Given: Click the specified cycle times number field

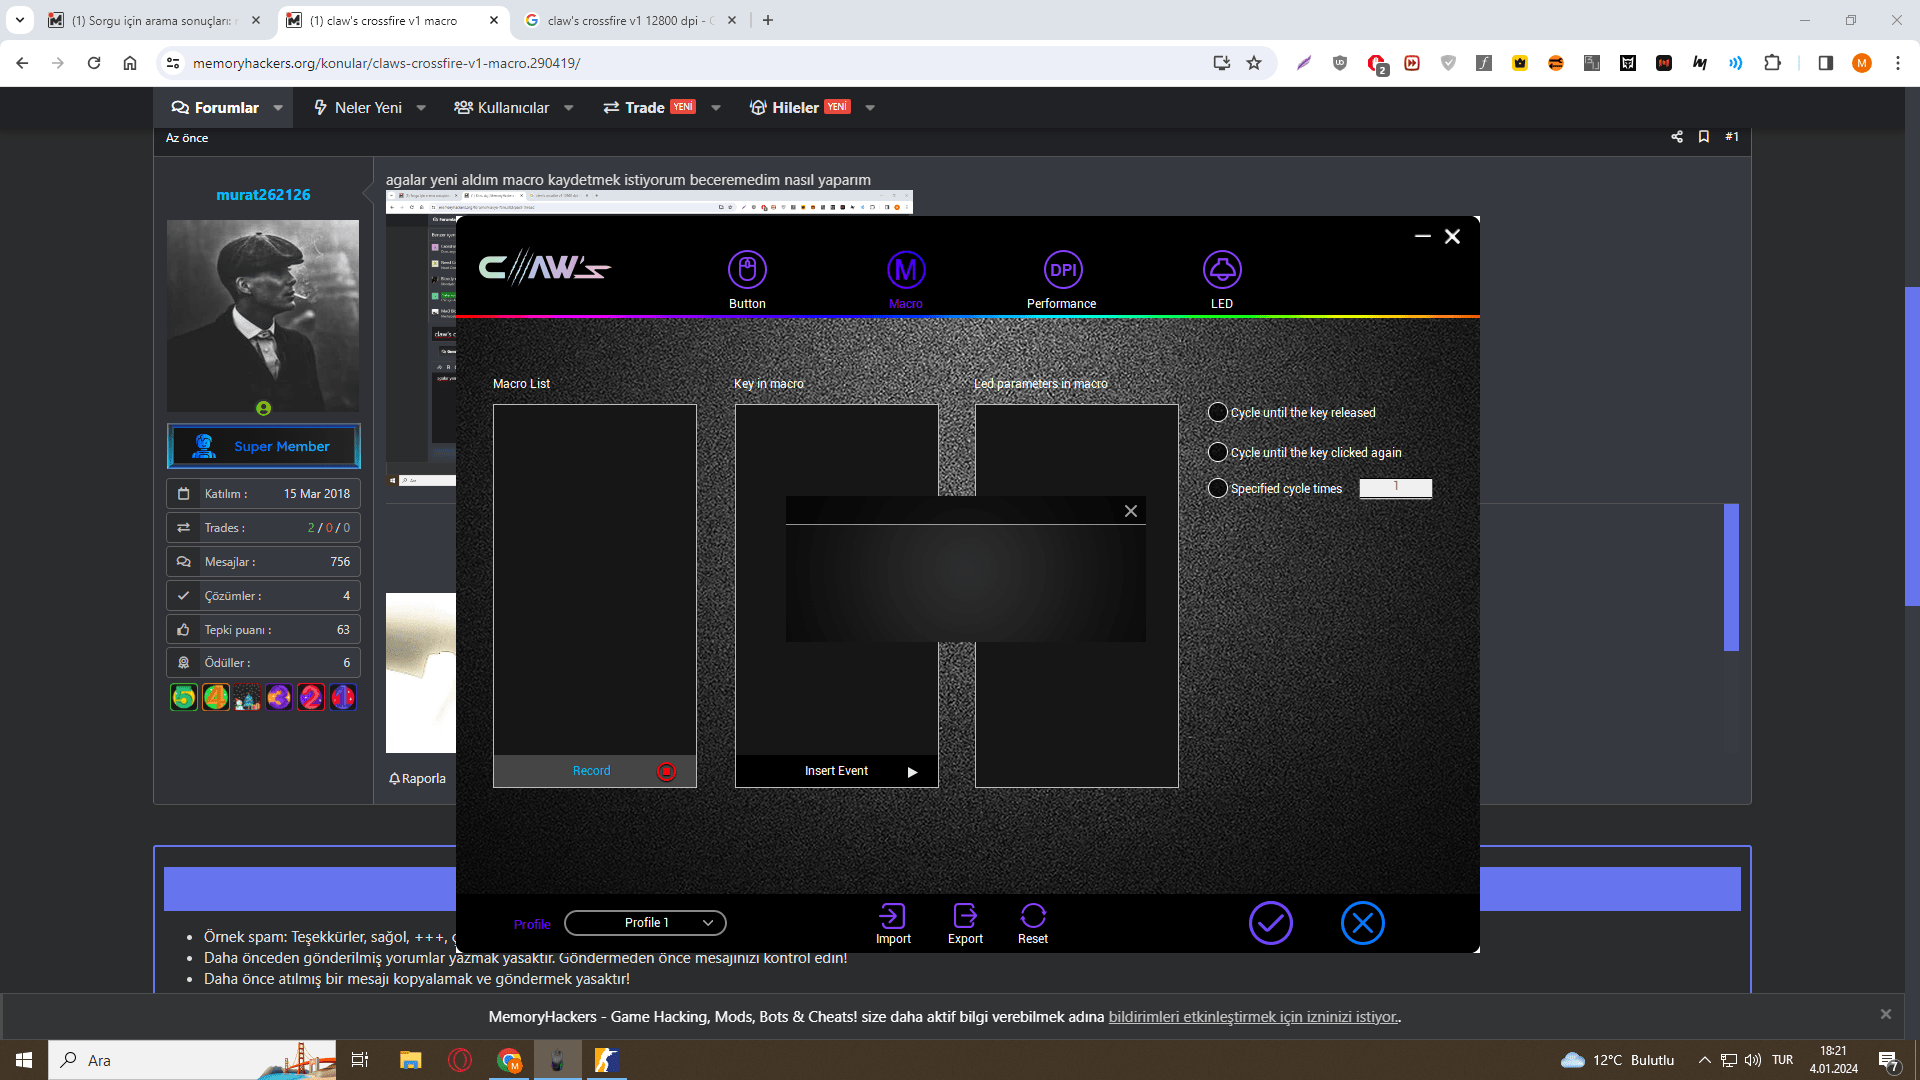Looking at the screenshot, I should 1395,488.
